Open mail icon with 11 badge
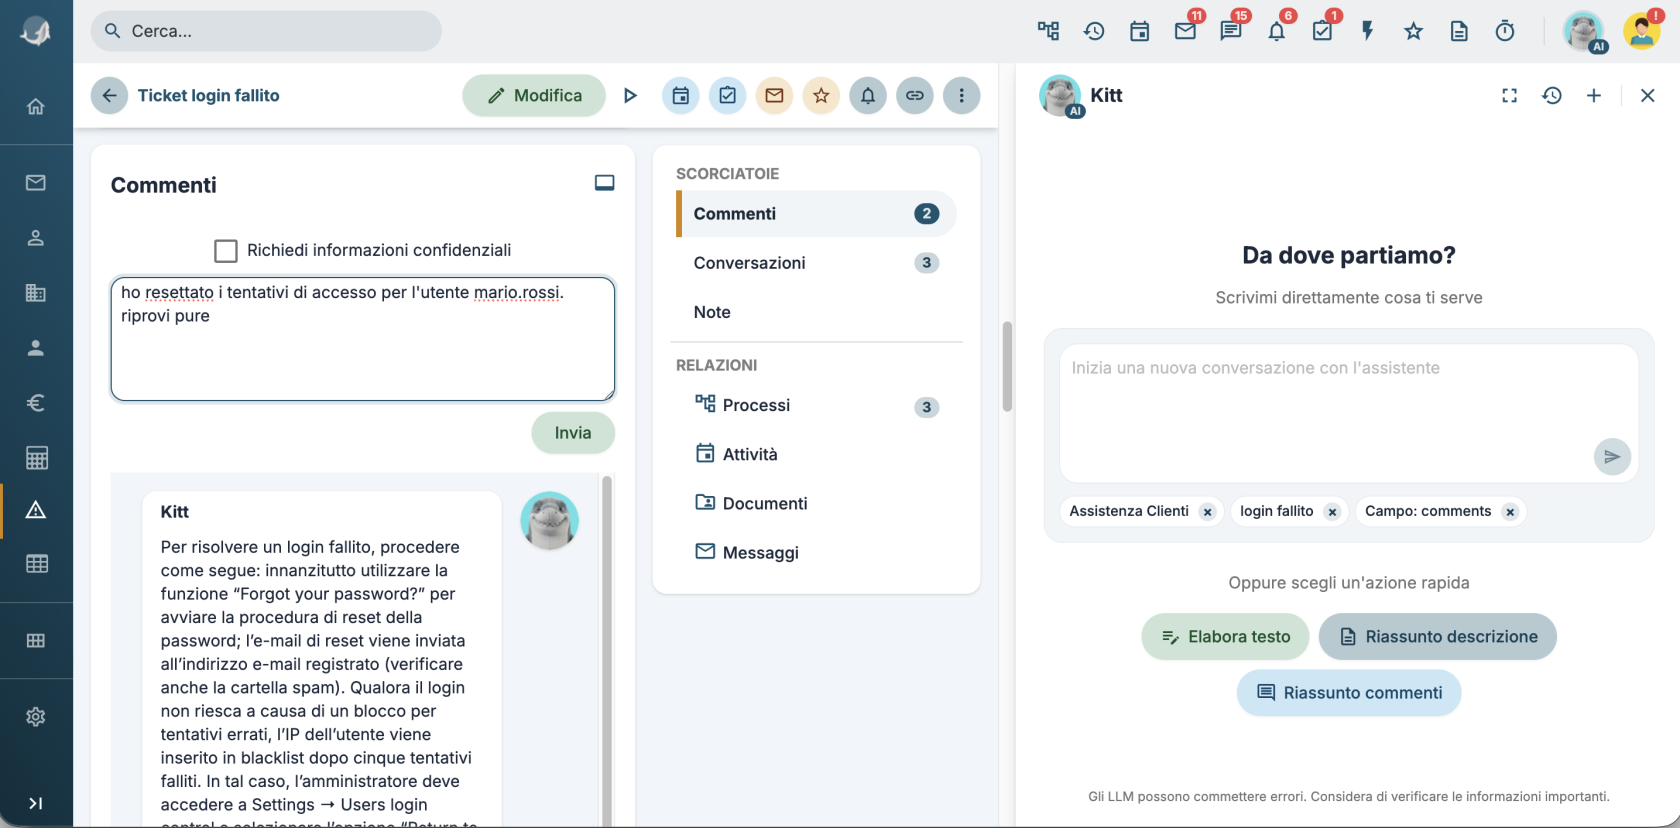The image size is (1680, 828). pos(1185,31)
